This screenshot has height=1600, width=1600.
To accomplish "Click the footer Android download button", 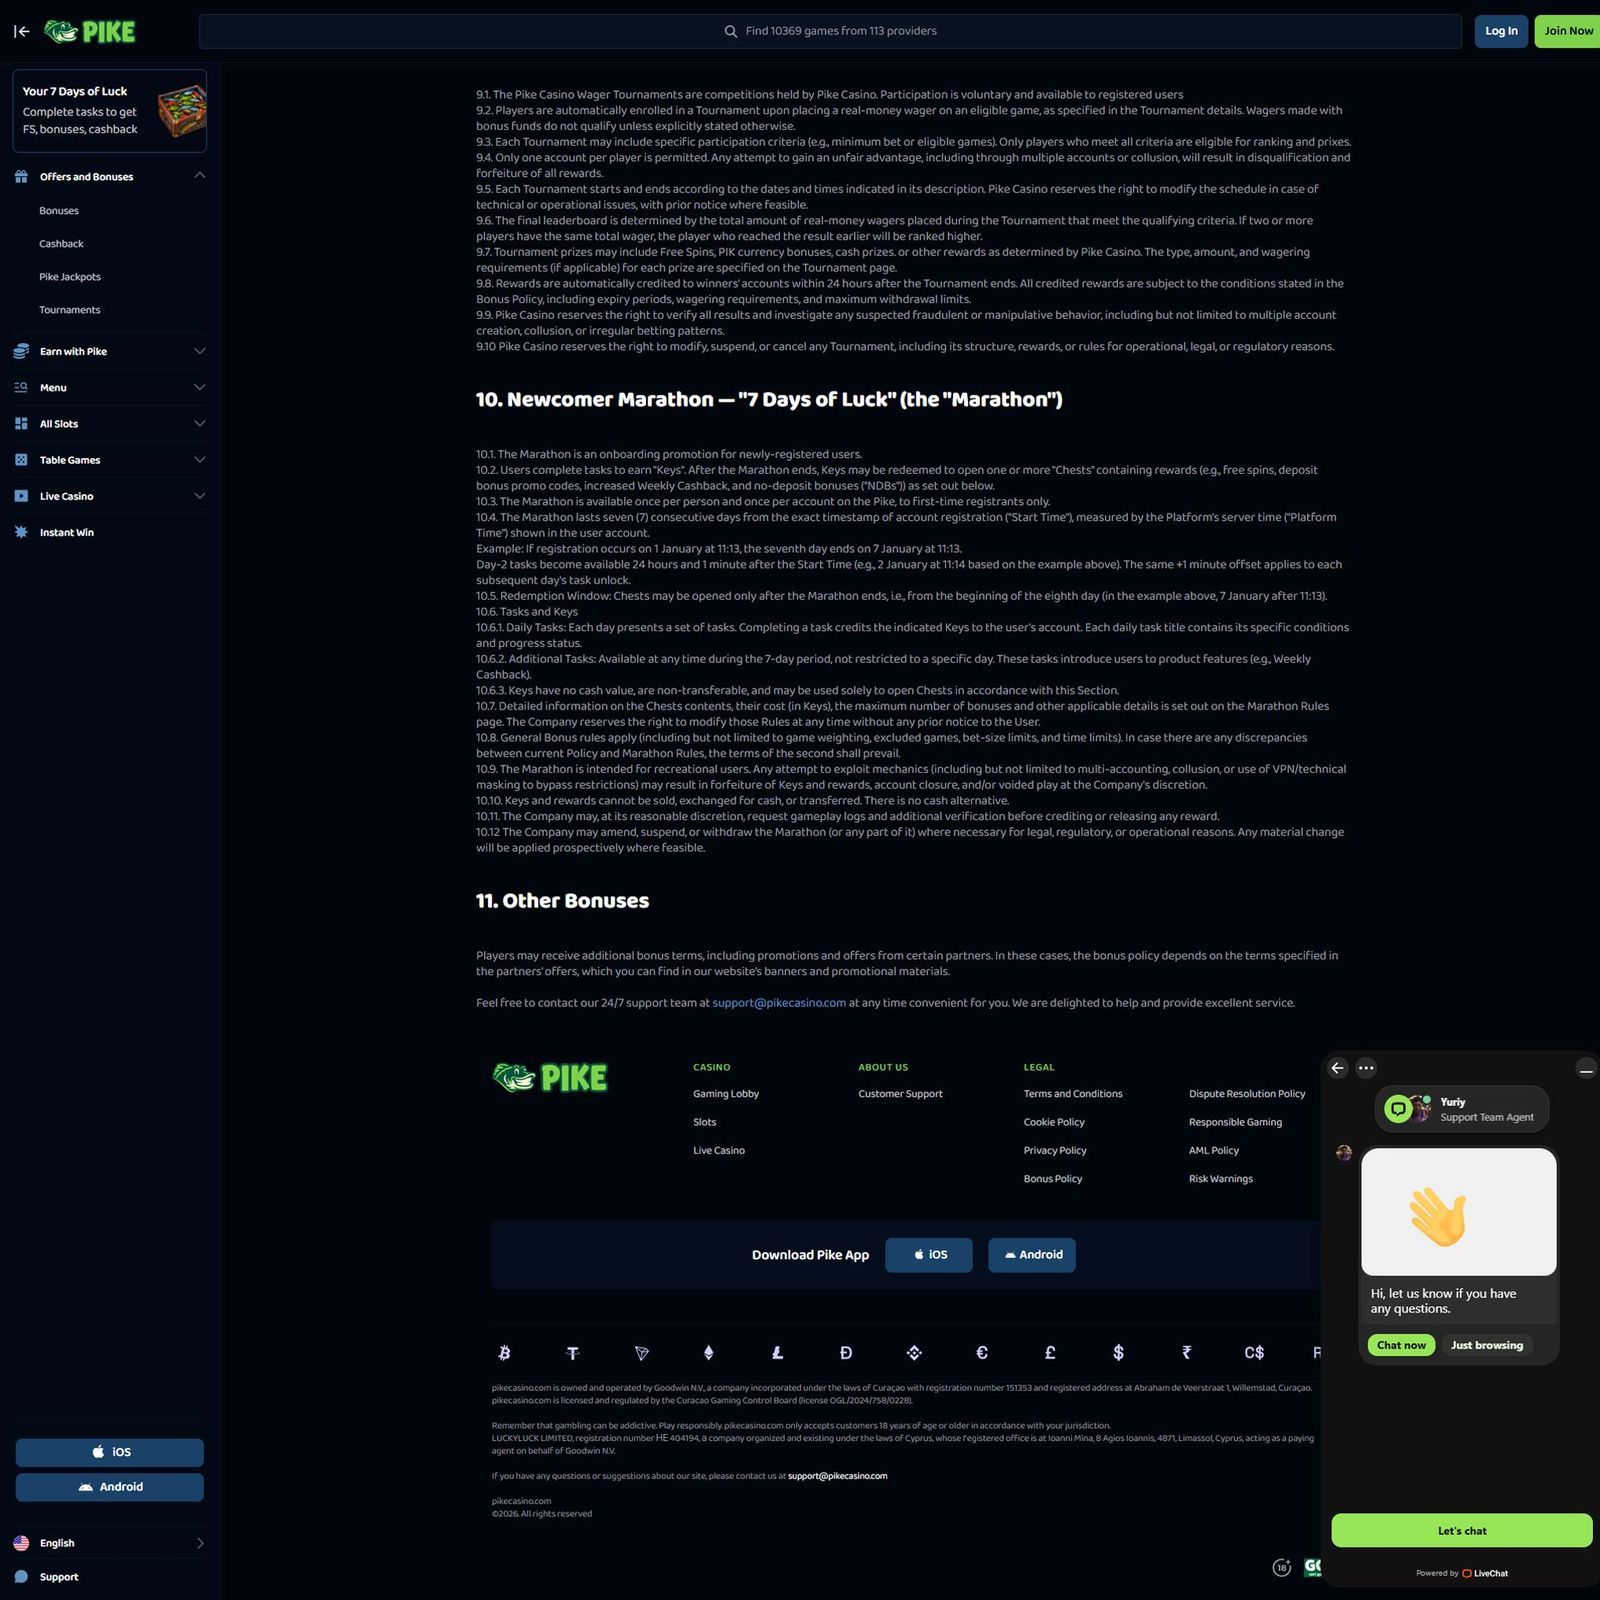I will pyautogui.click(x=1032, y=1255).
